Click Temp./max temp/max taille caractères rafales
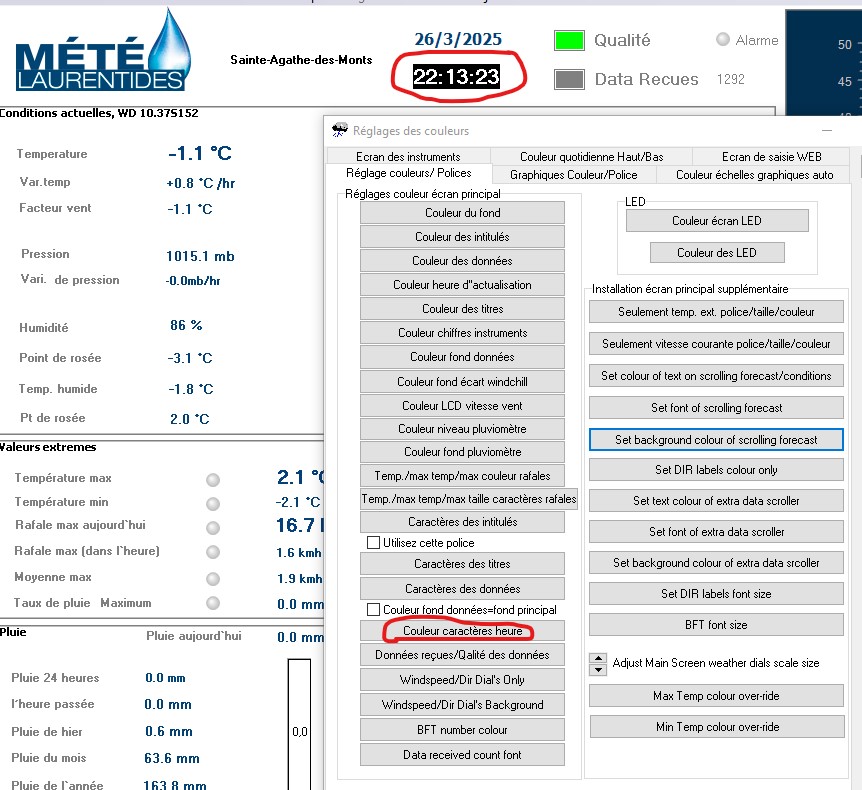The height and width of the screenshot is (790, 862). click(x=469, y=499)
